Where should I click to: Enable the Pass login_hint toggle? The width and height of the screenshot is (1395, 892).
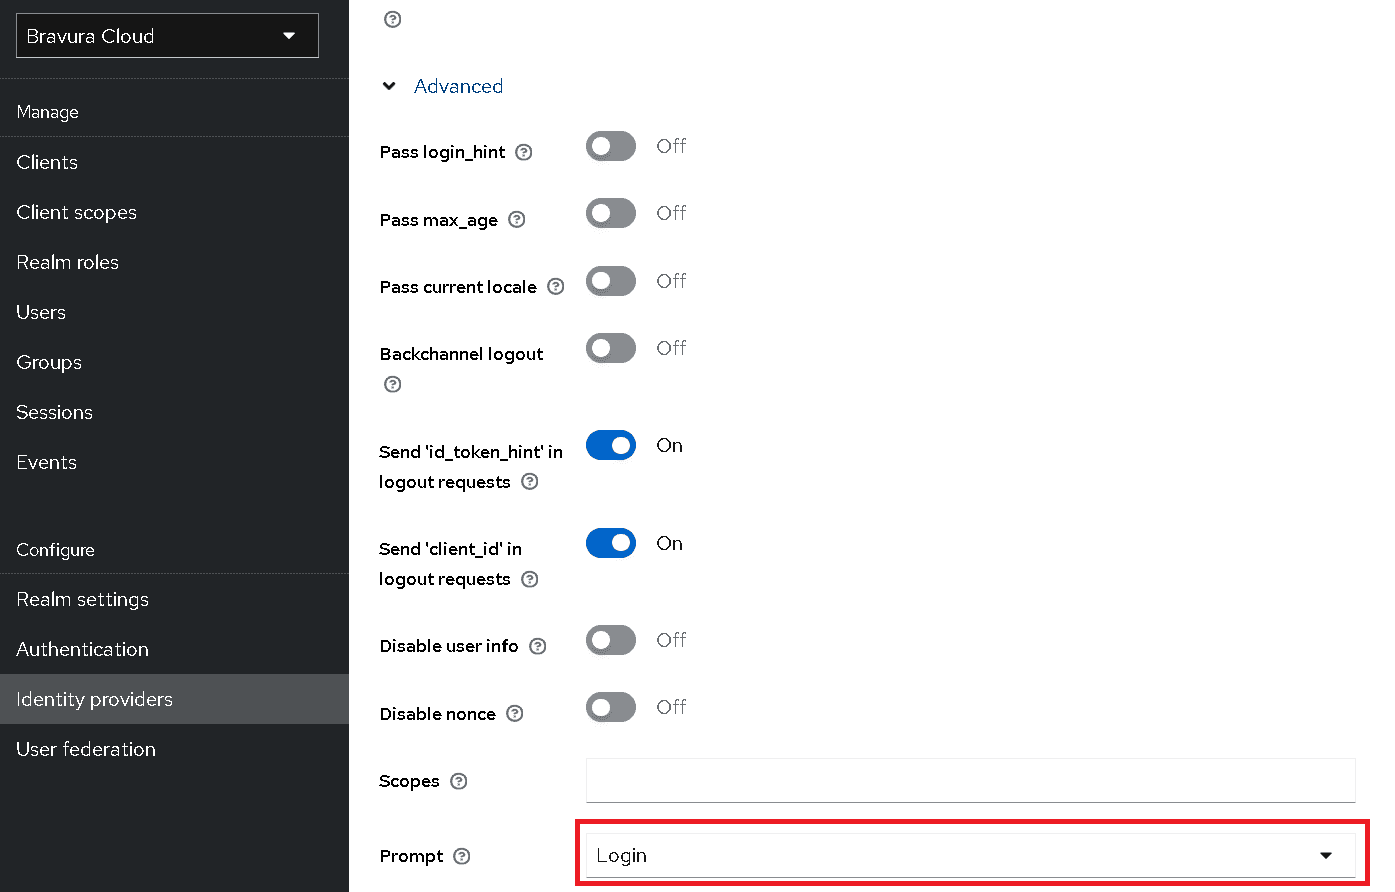pos(611,146)
